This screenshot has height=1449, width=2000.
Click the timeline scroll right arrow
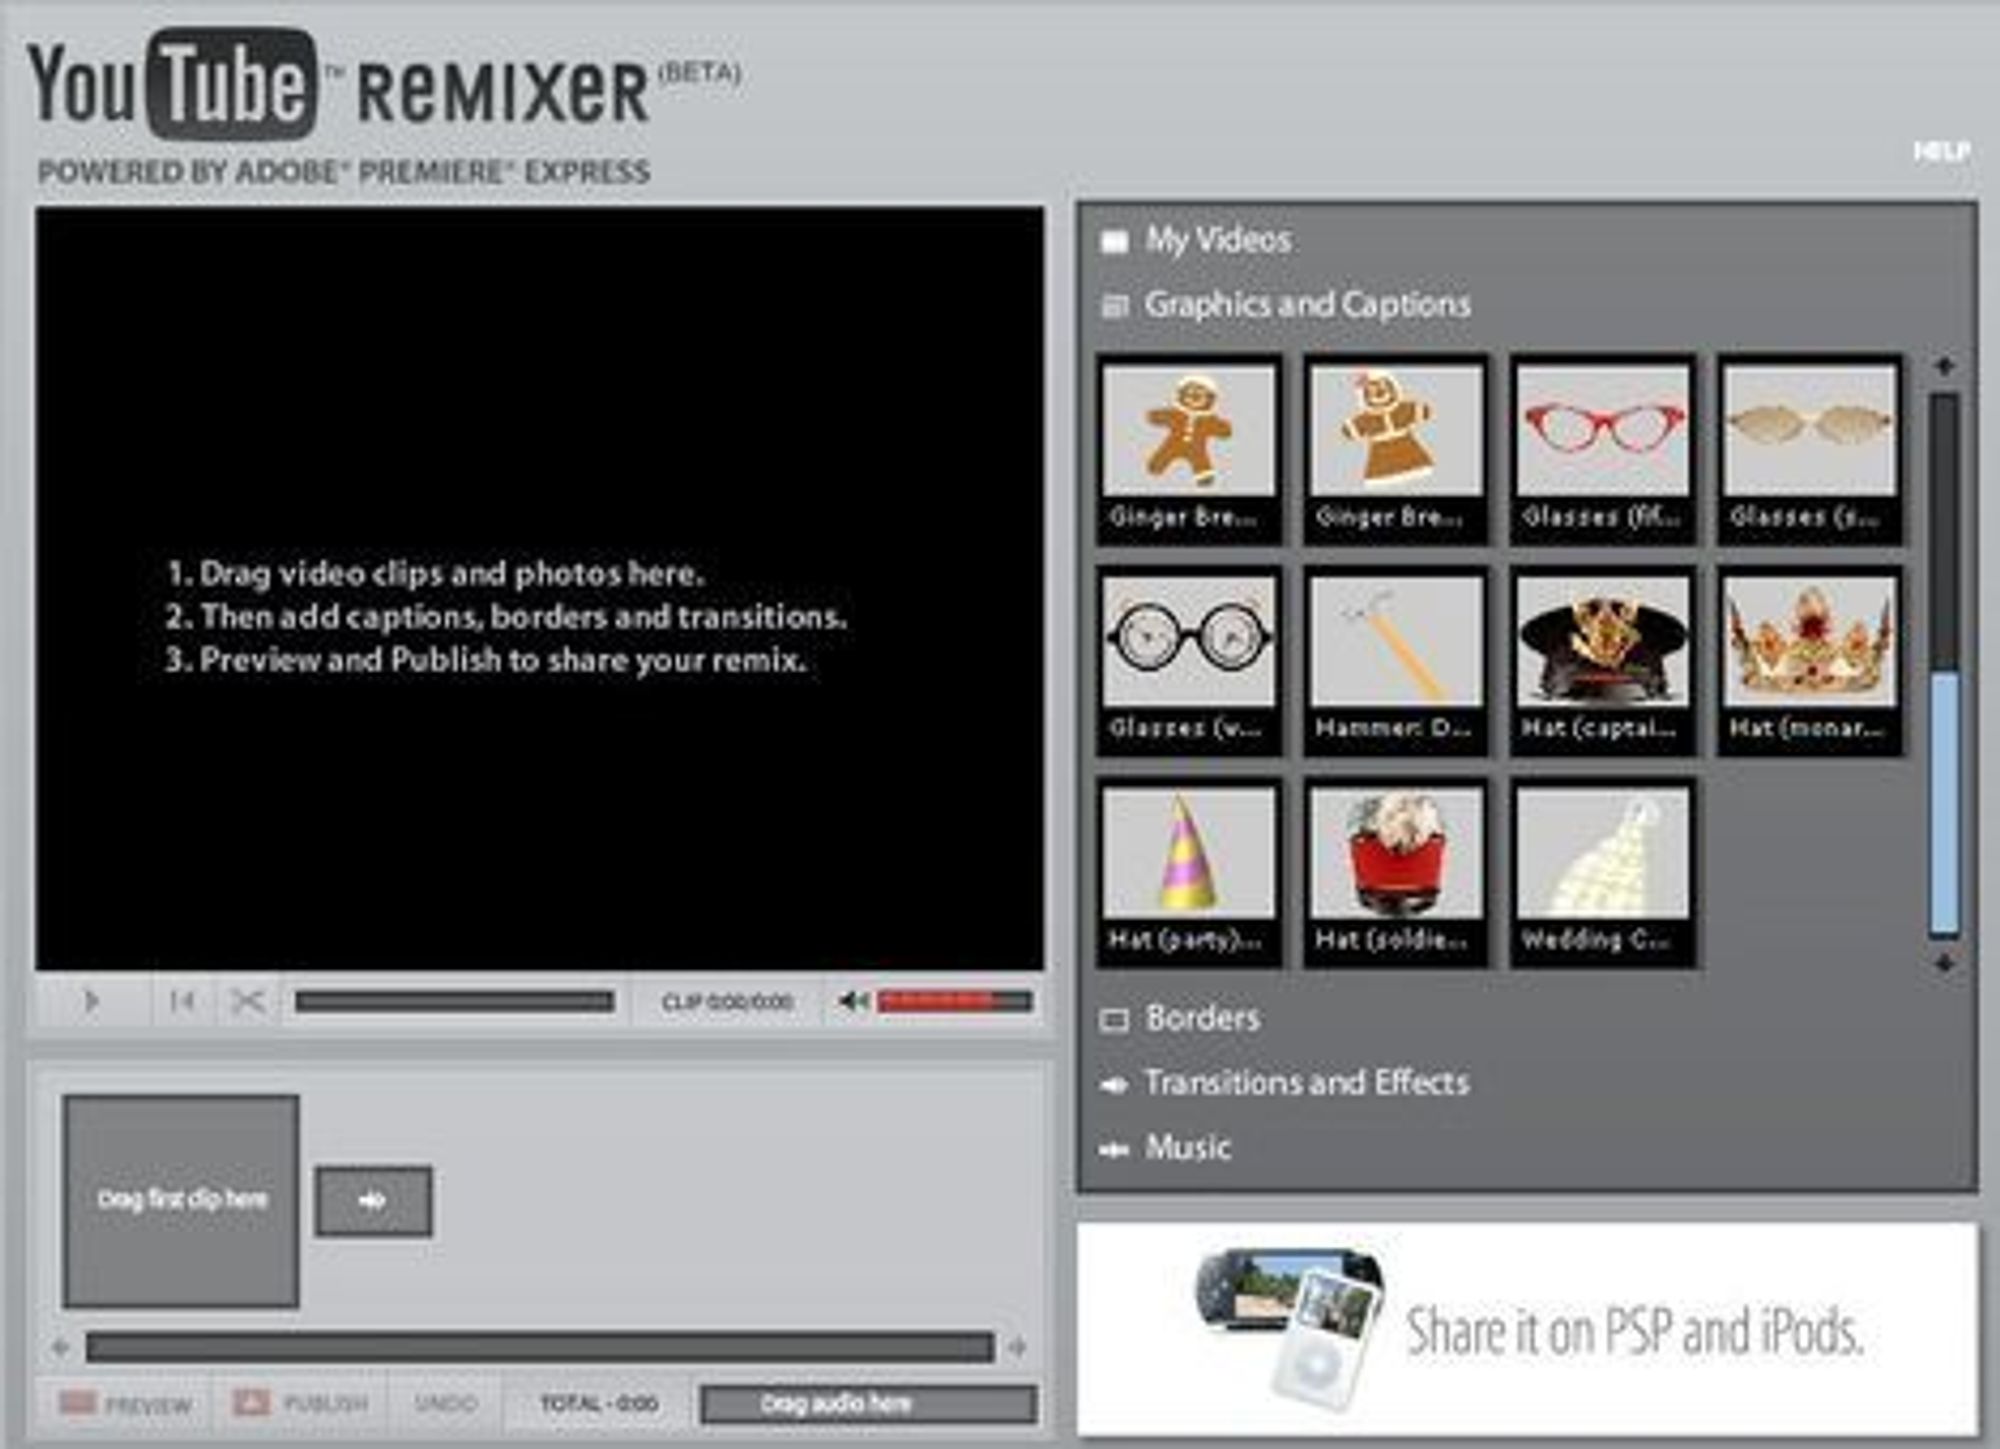1018,1348
